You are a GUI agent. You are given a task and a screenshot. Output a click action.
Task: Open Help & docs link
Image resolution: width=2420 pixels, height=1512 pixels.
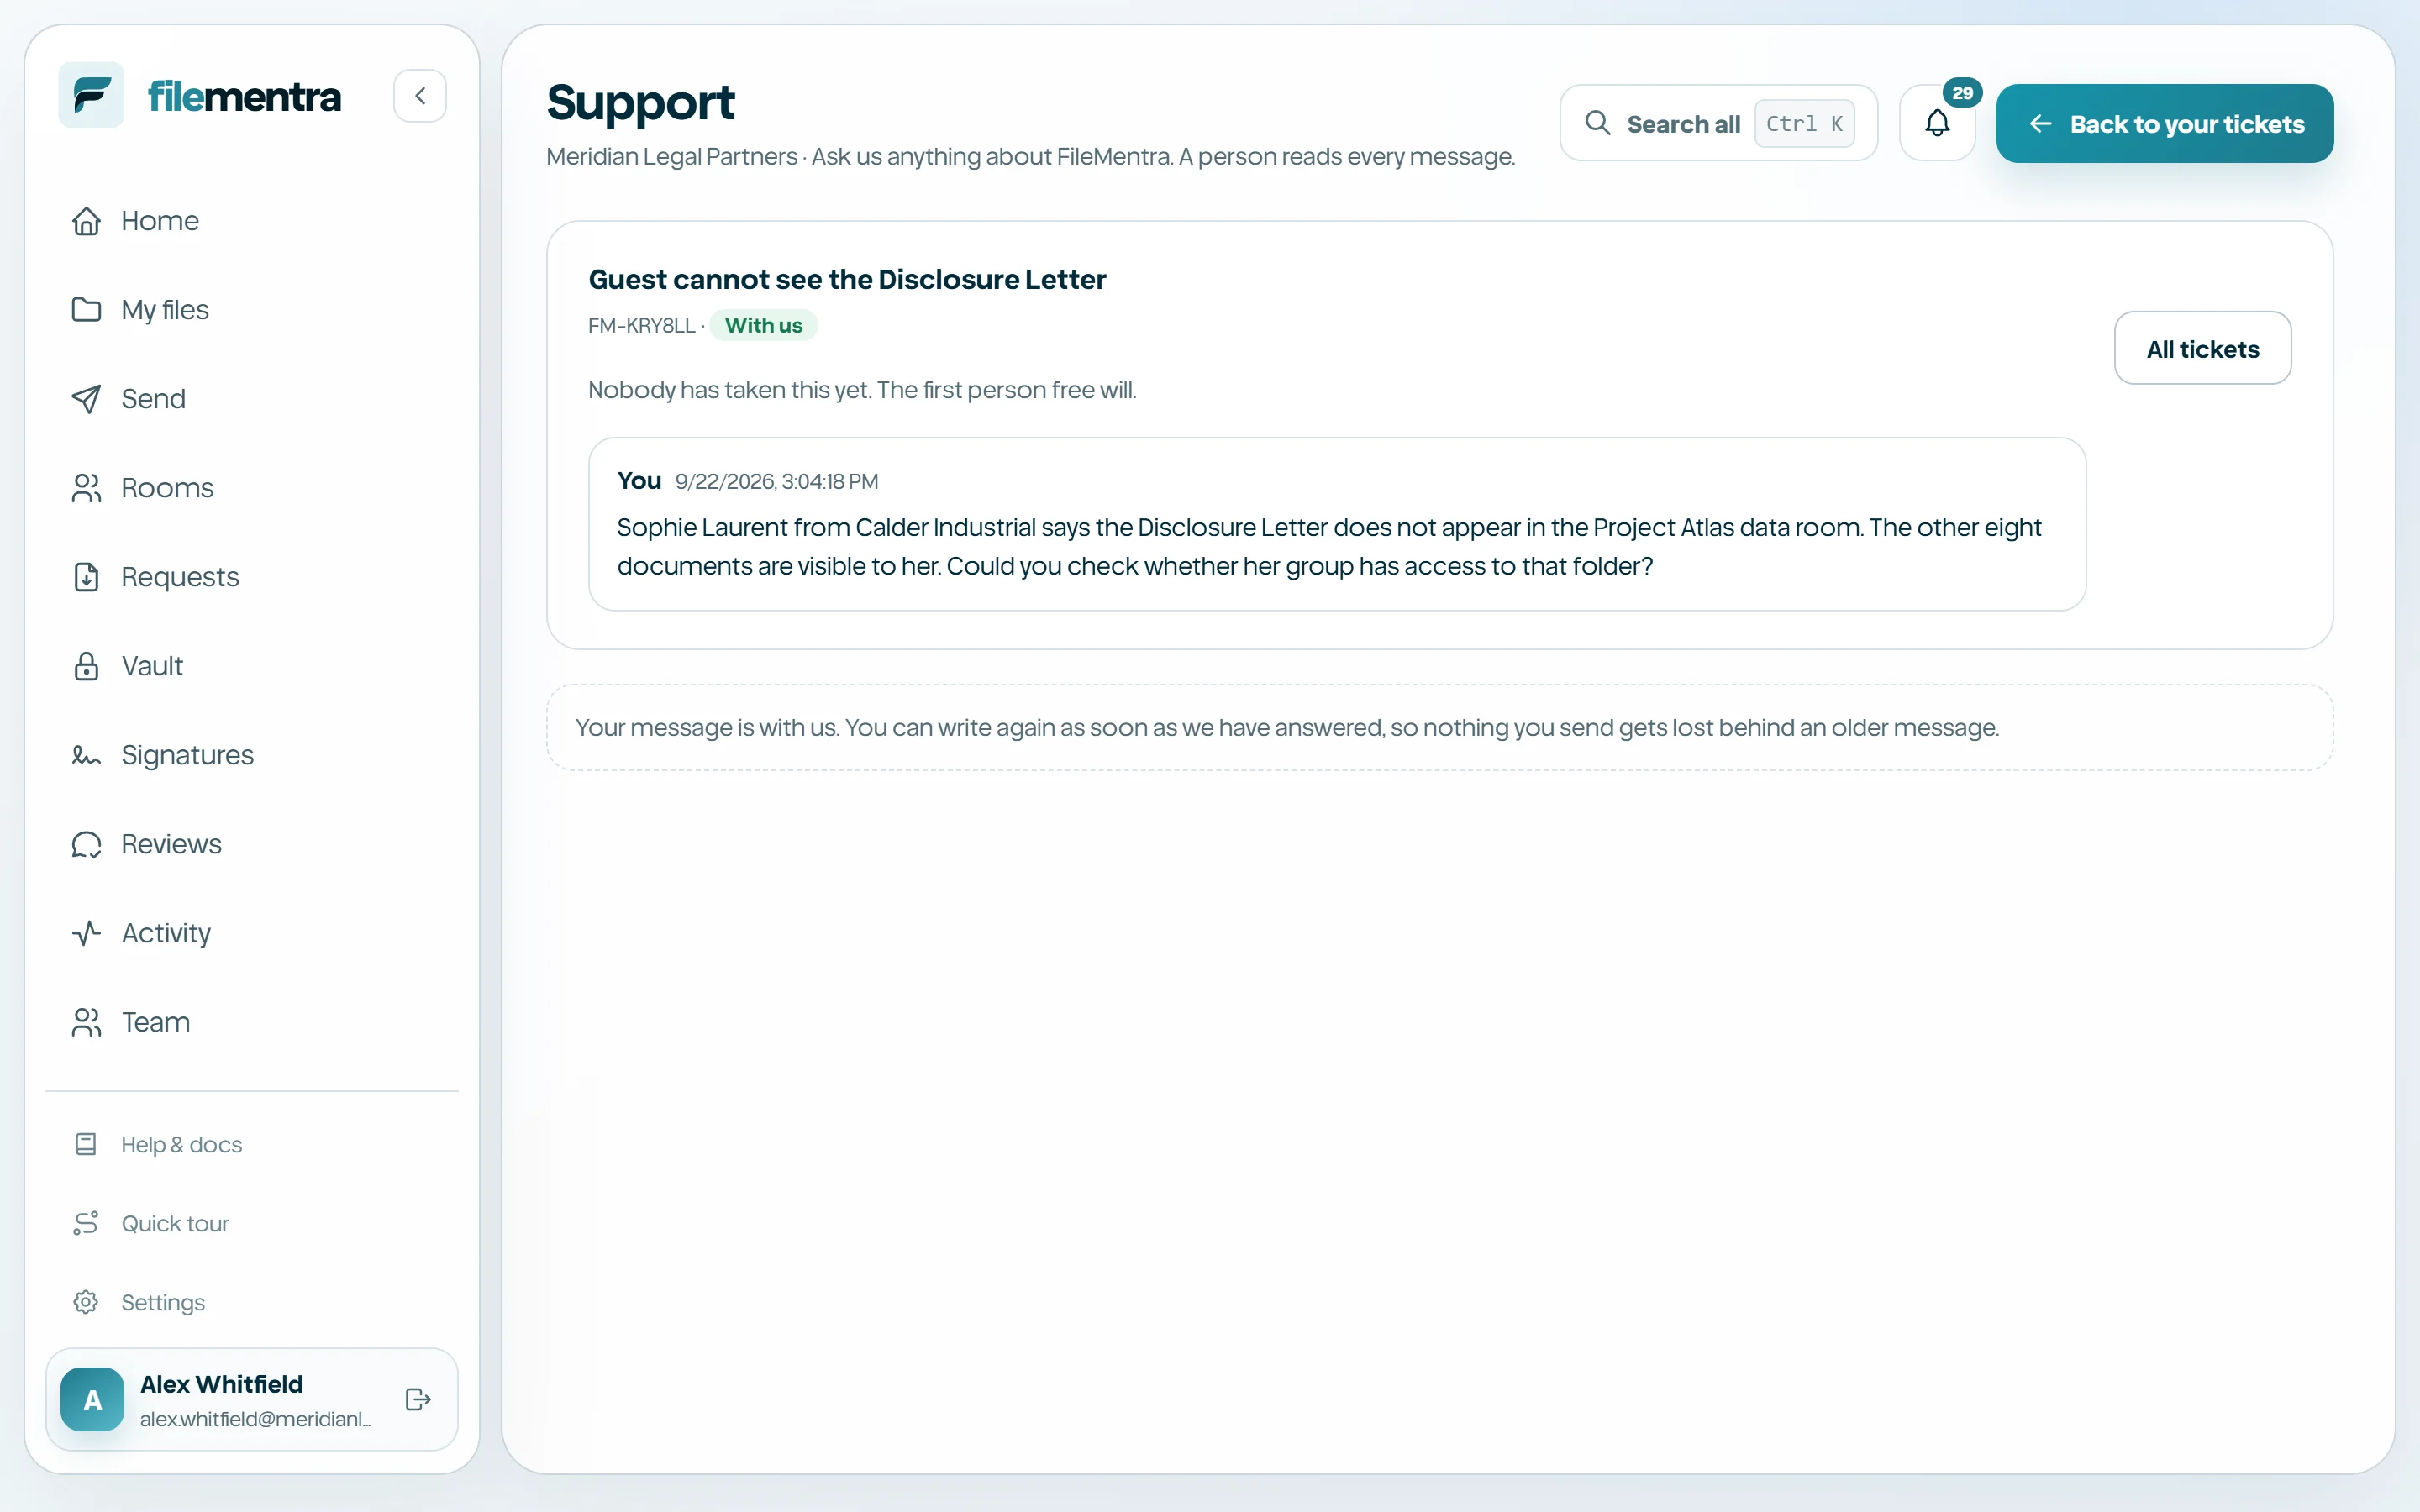(x=251, y=1144)
